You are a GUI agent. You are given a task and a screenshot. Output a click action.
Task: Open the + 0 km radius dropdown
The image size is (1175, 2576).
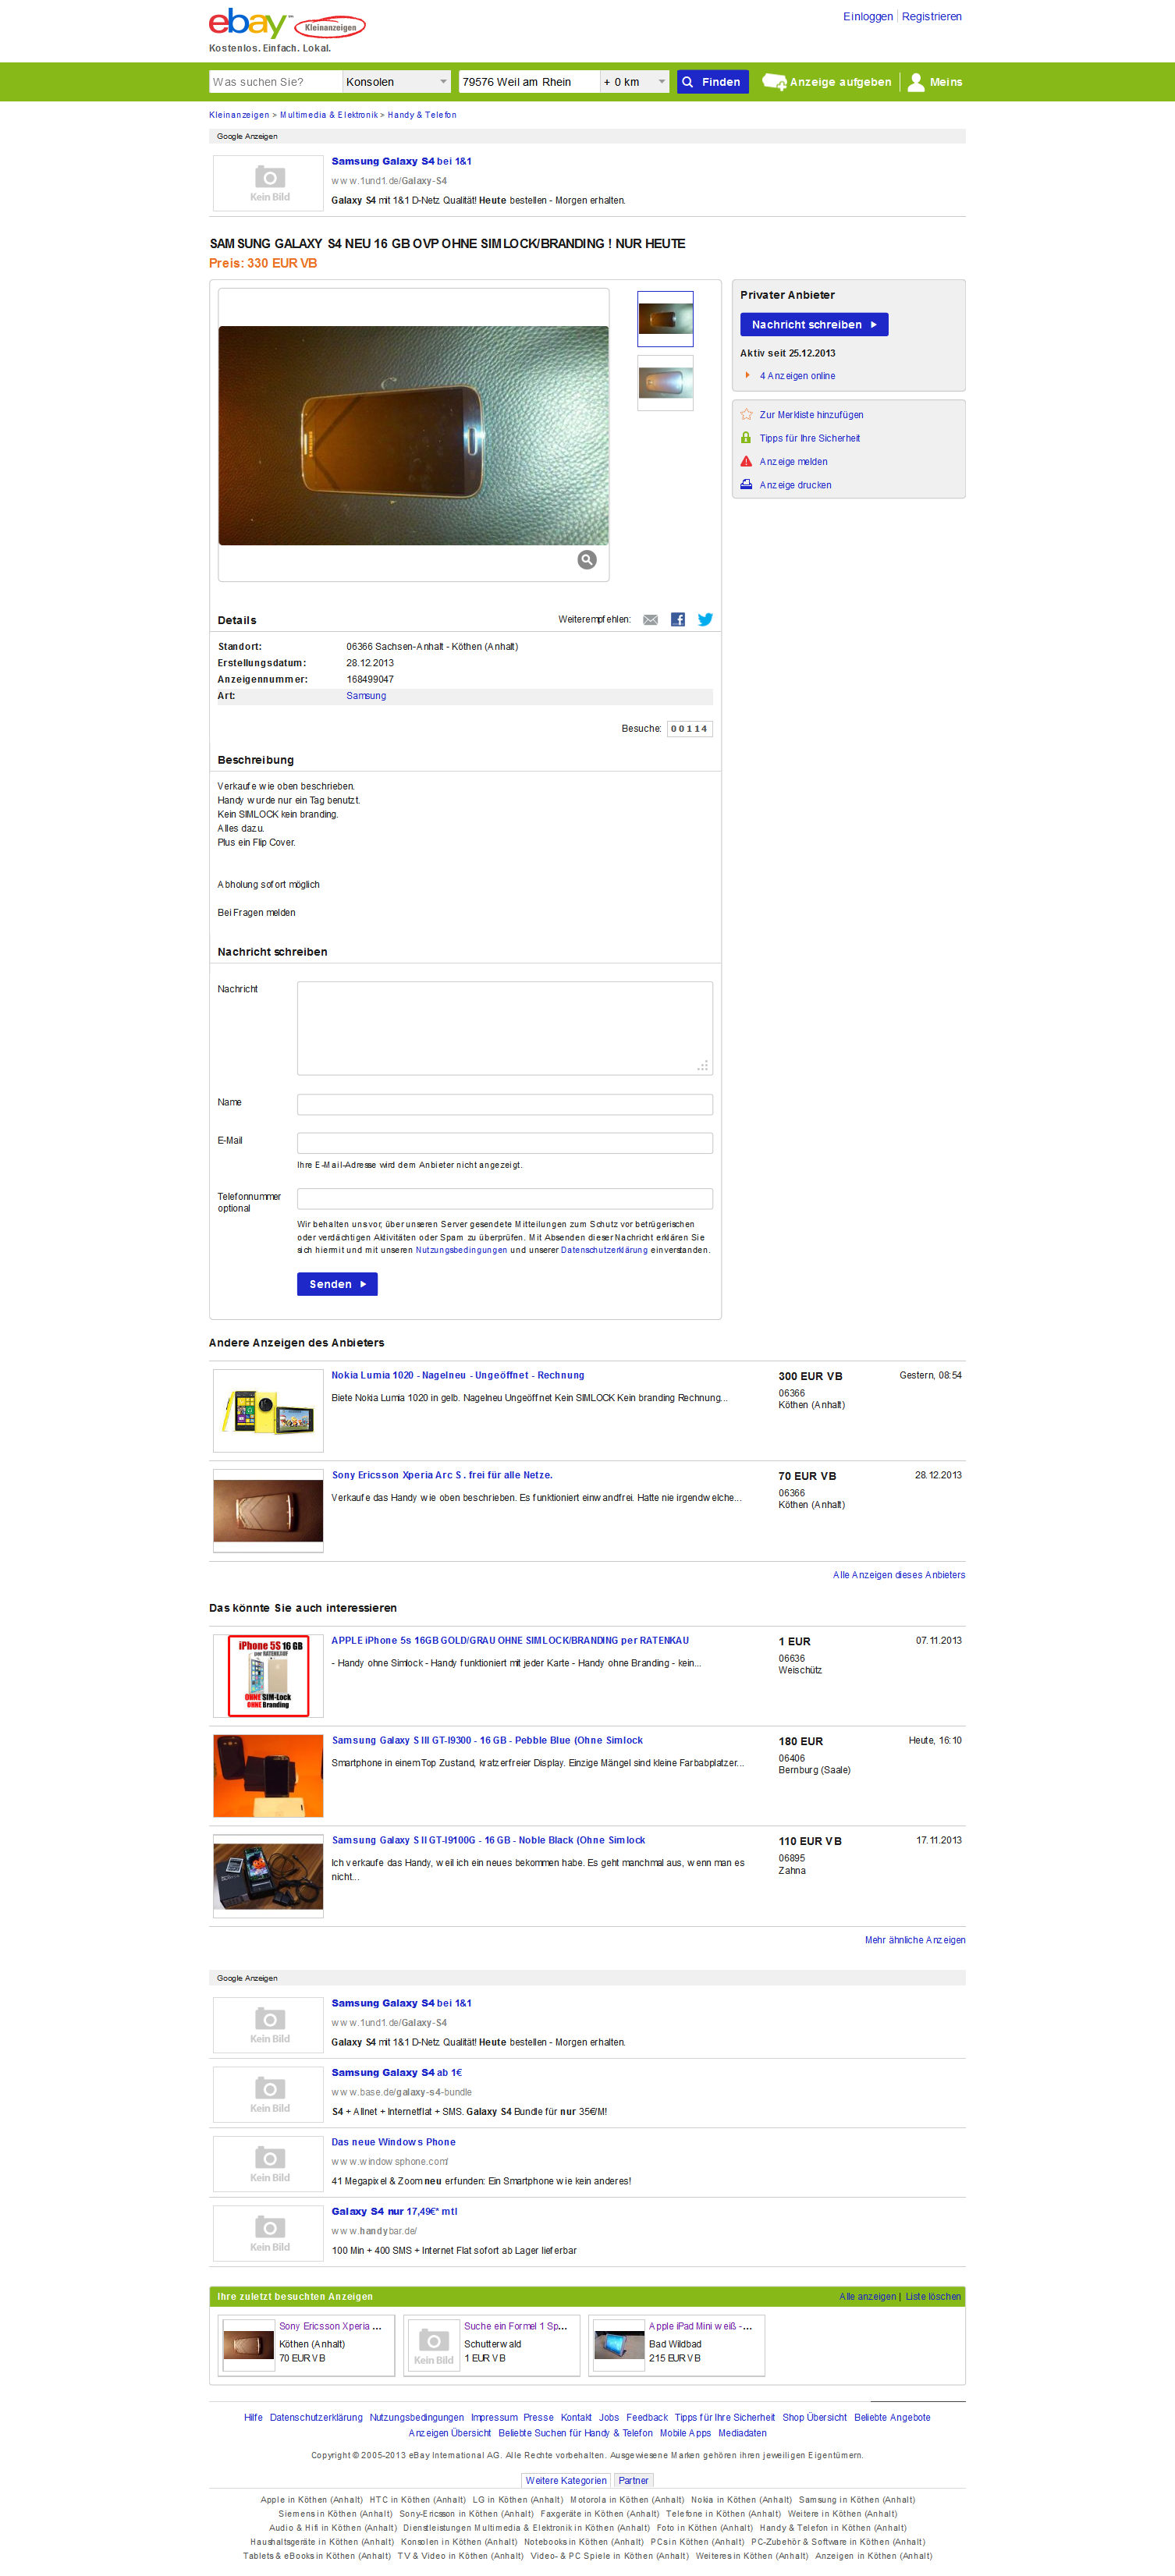[x=634, y=82]
